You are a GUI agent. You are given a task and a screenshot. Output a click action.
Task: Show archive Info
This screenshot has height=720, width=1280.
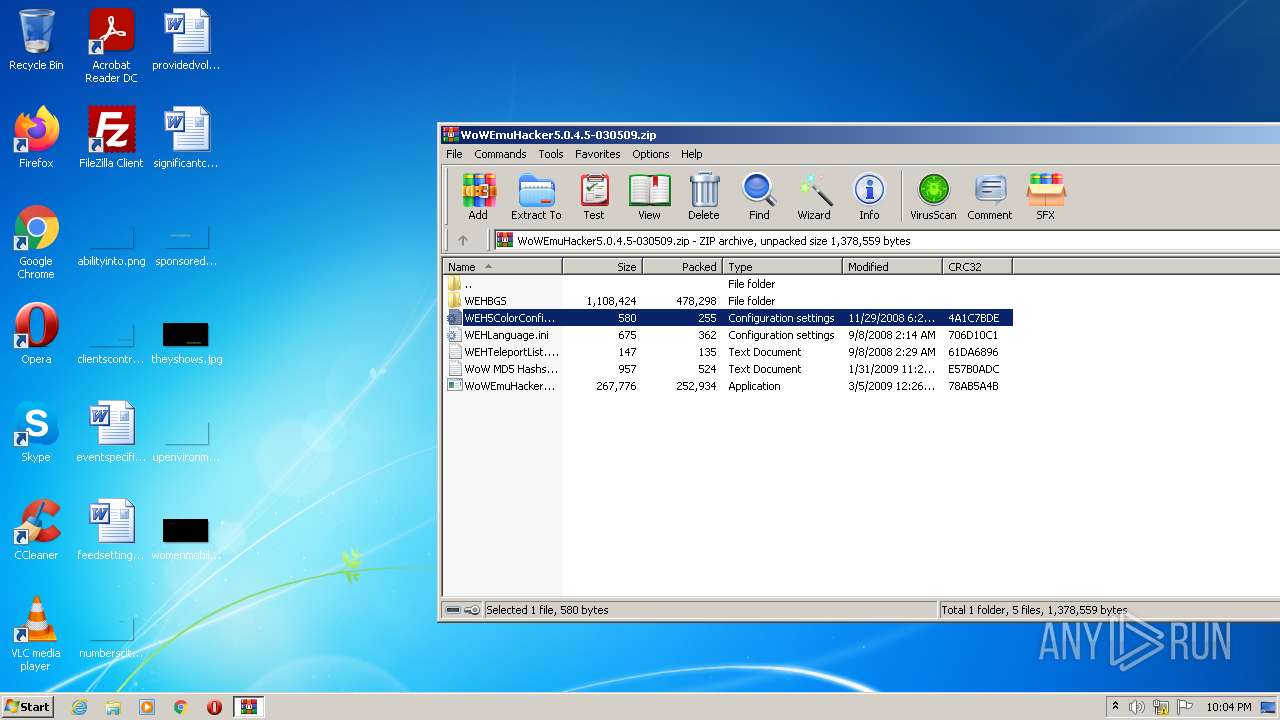(869, 196)
